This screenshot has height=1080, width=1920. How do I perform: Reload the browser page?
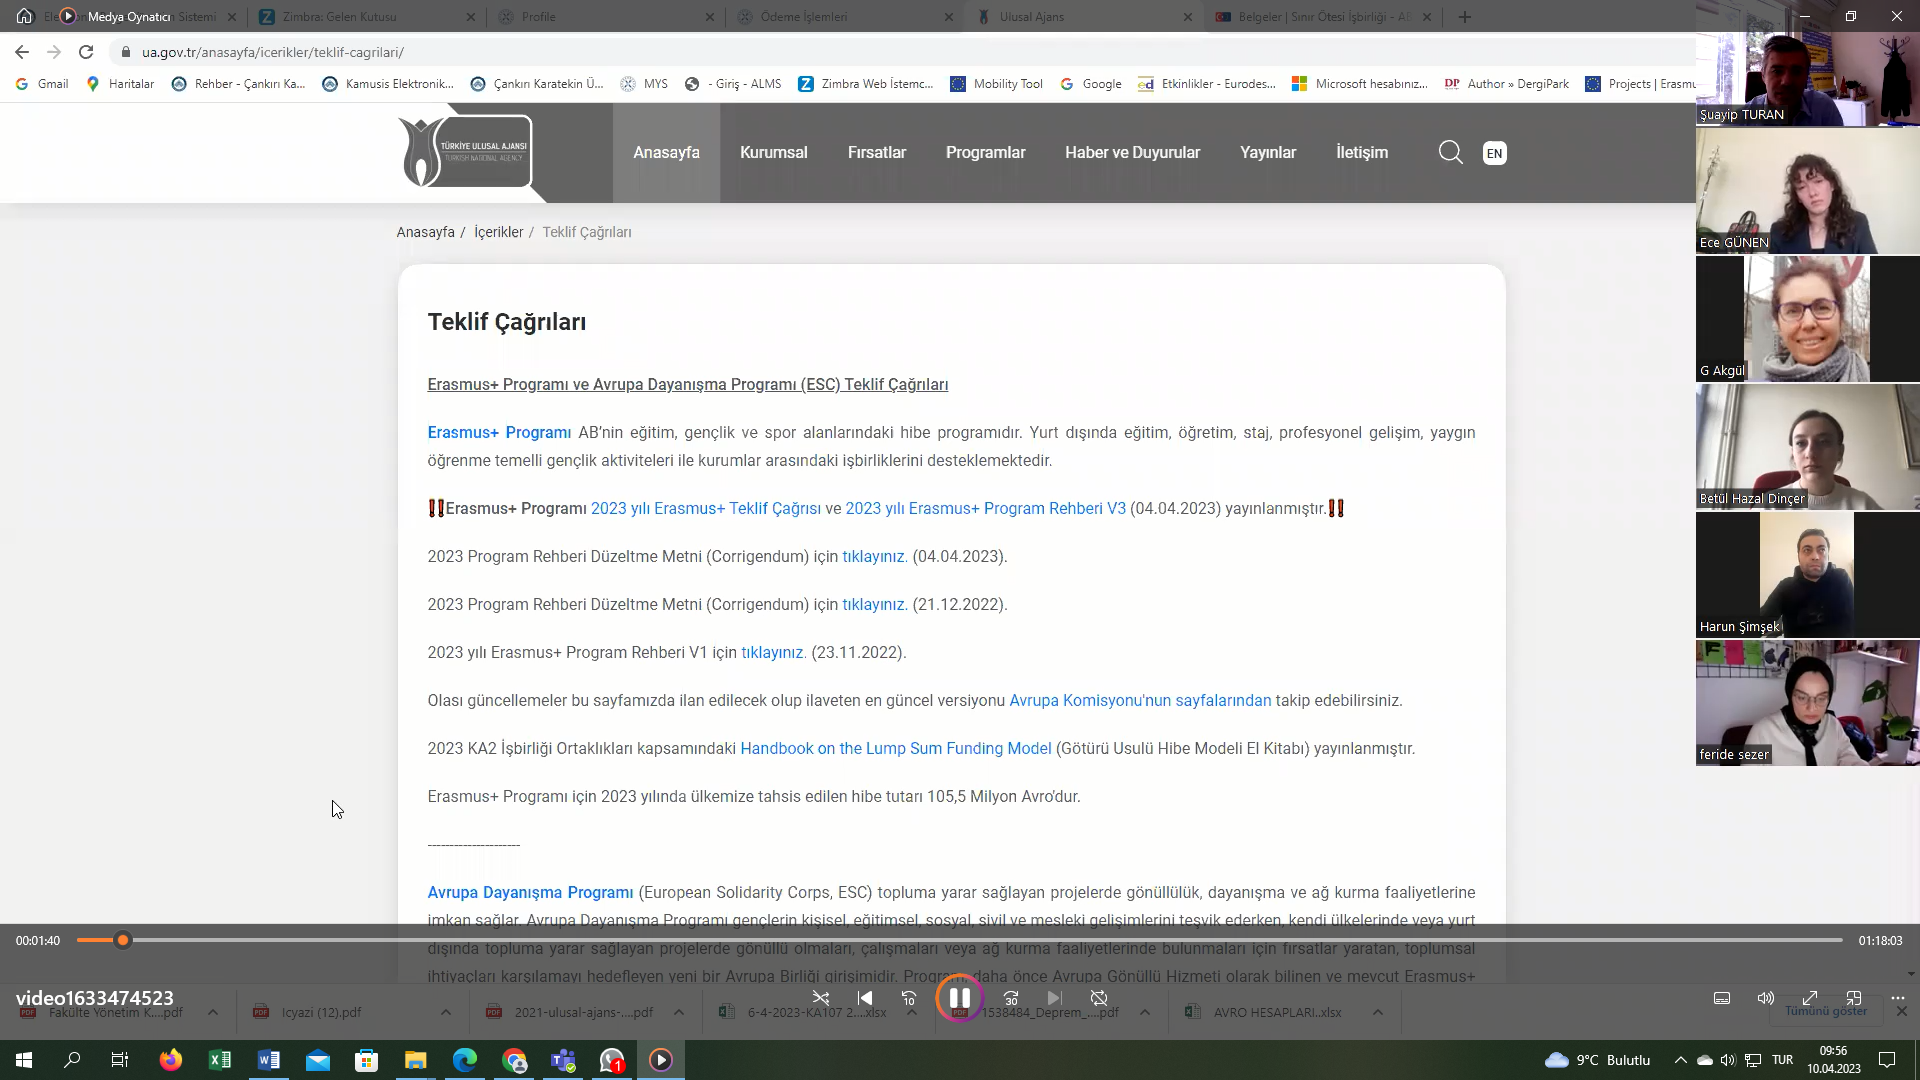pos(86,52)
